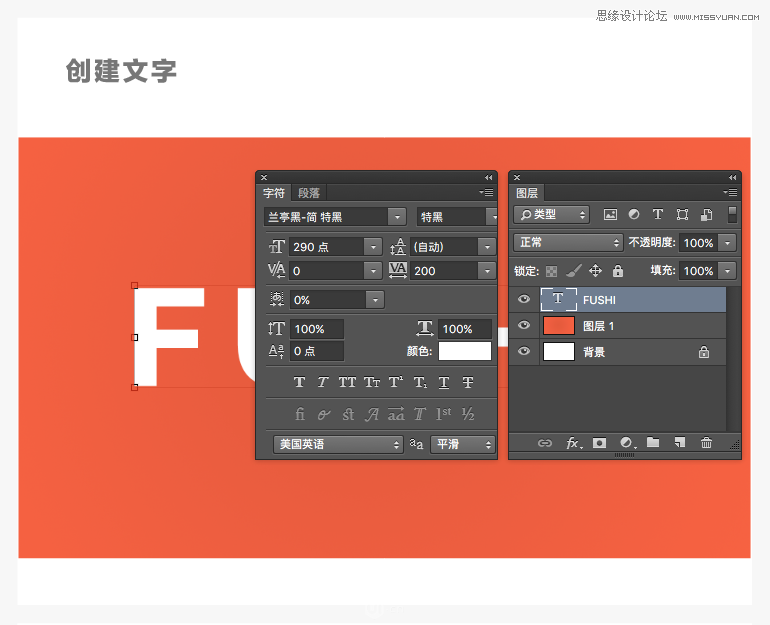The height and width of the screenshot is (625, 770).
Task: Click the vertical scale 100% field
Action: point(317,328)
